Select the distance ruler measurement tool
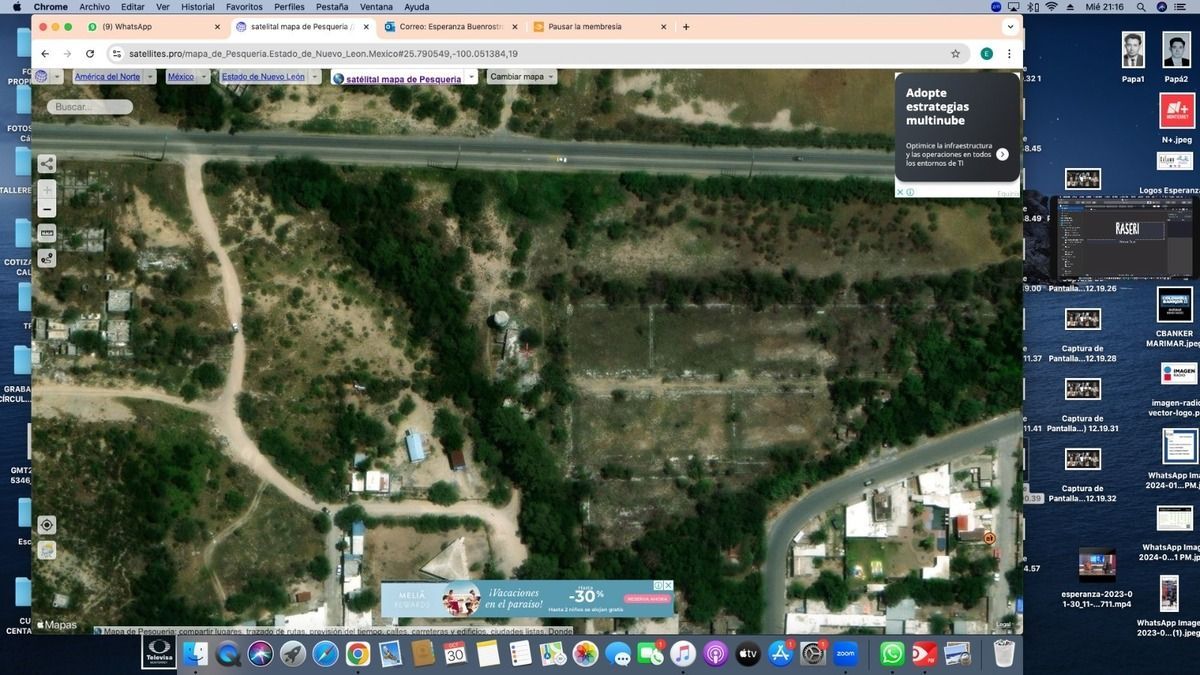Screen dimensions: 1200x675 [47, 233]
